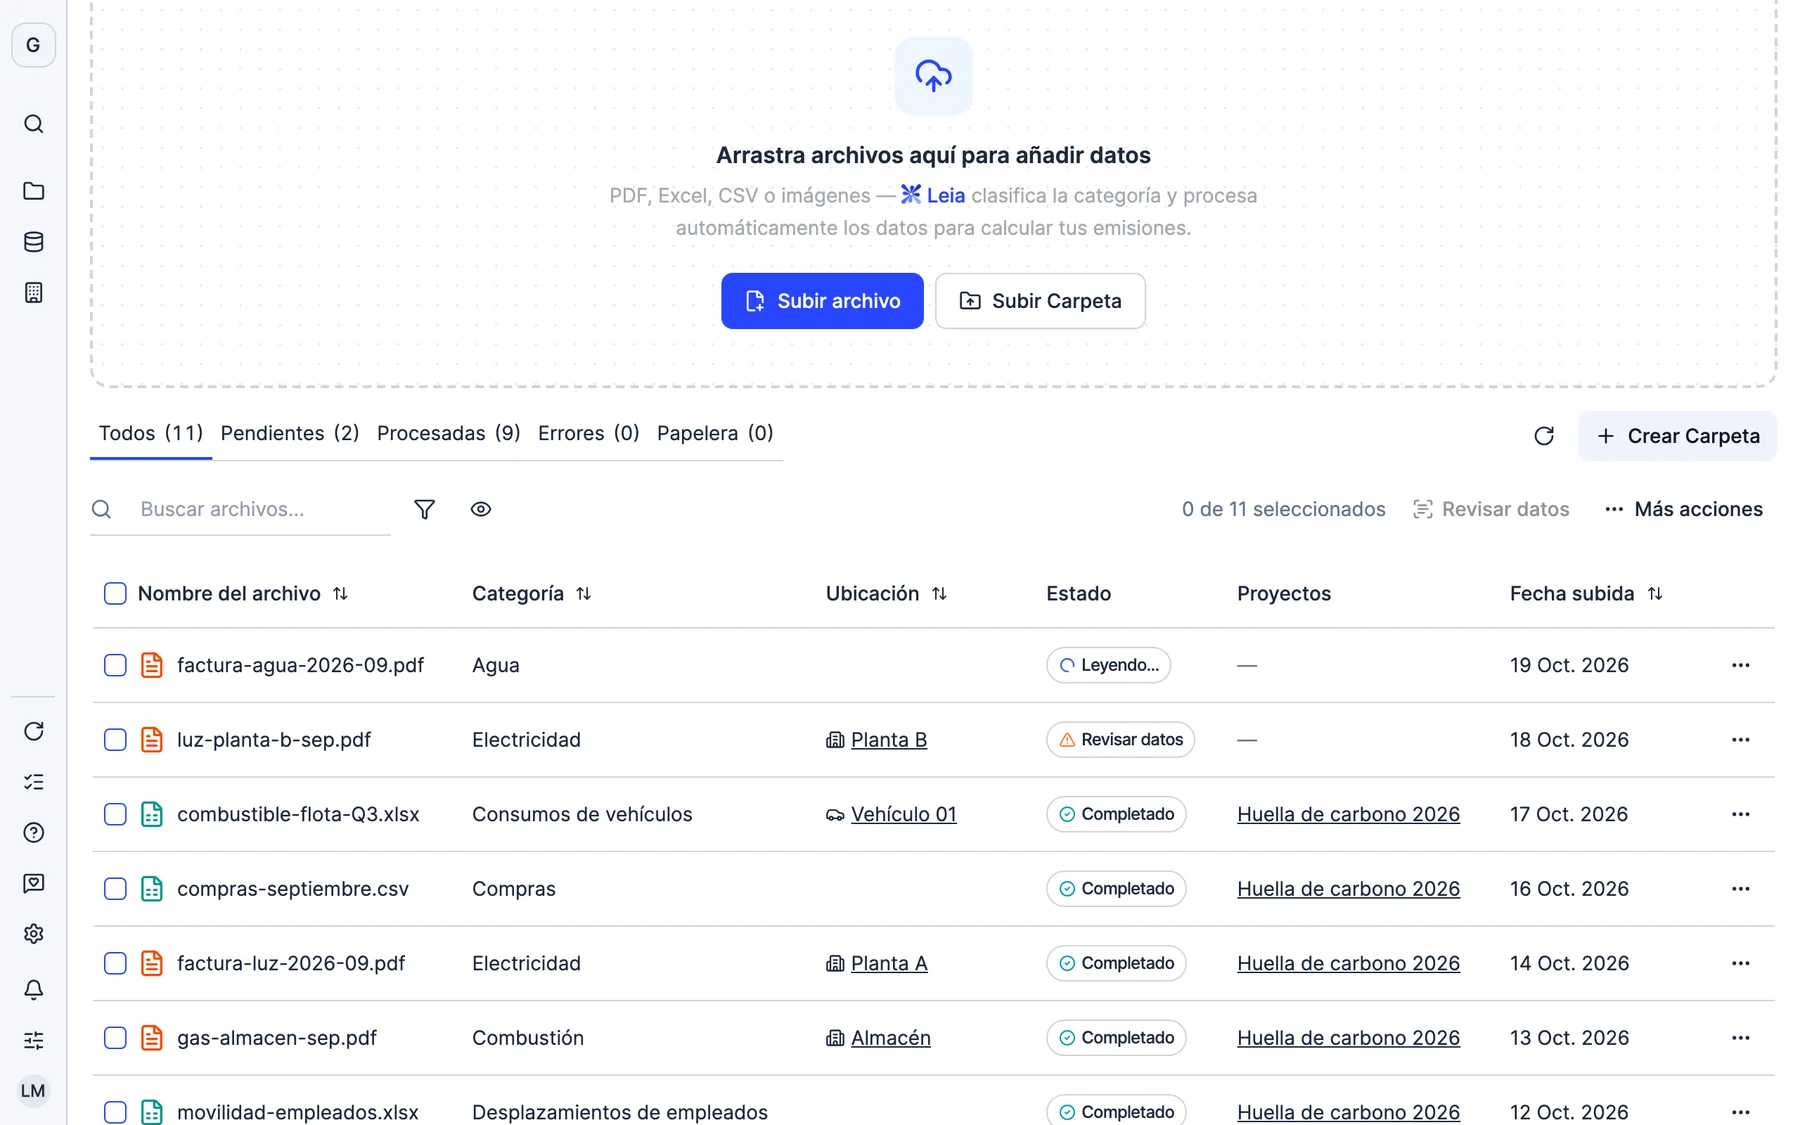Open the notifications bell icon

[33, 989]
